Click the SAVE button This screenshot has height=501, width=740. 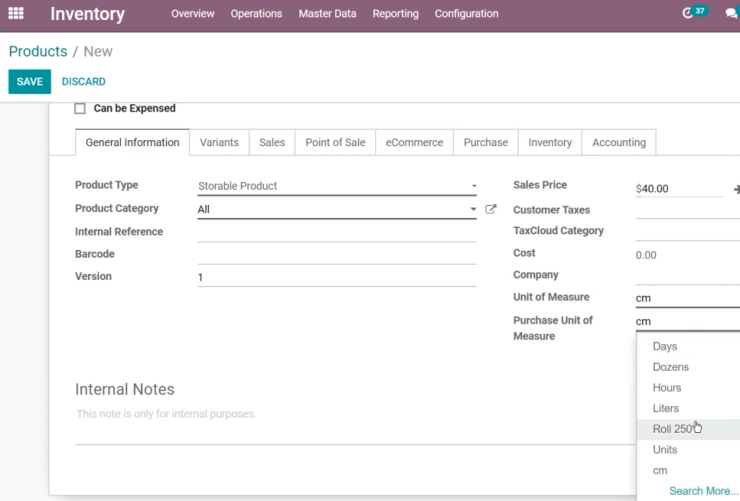tap(30, 82)
